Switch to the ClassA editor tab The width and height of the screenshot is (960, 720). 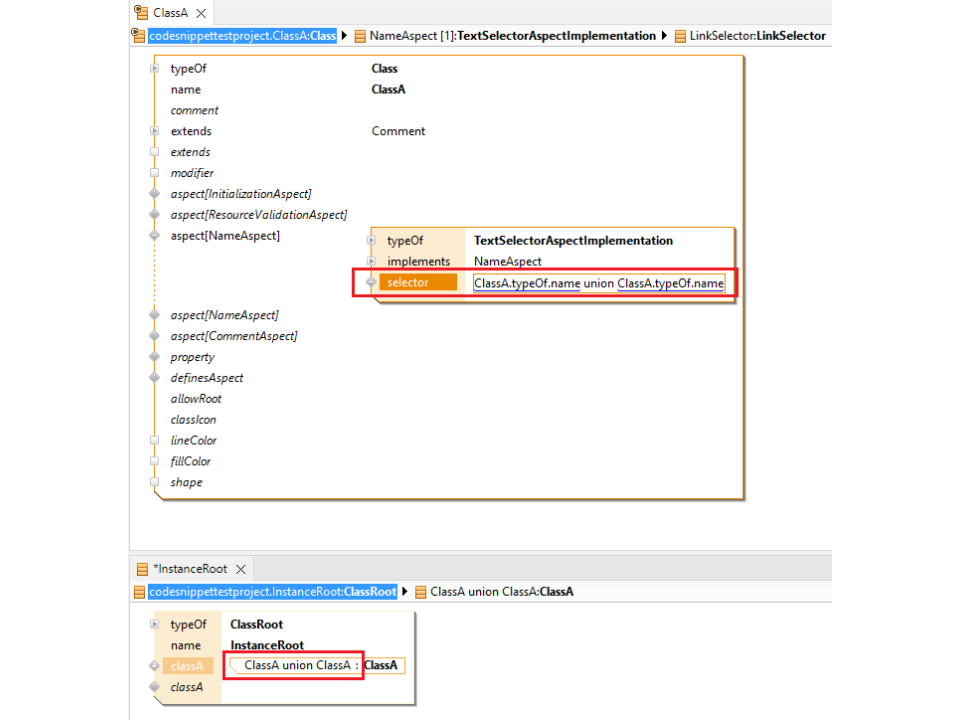(168, 13)
